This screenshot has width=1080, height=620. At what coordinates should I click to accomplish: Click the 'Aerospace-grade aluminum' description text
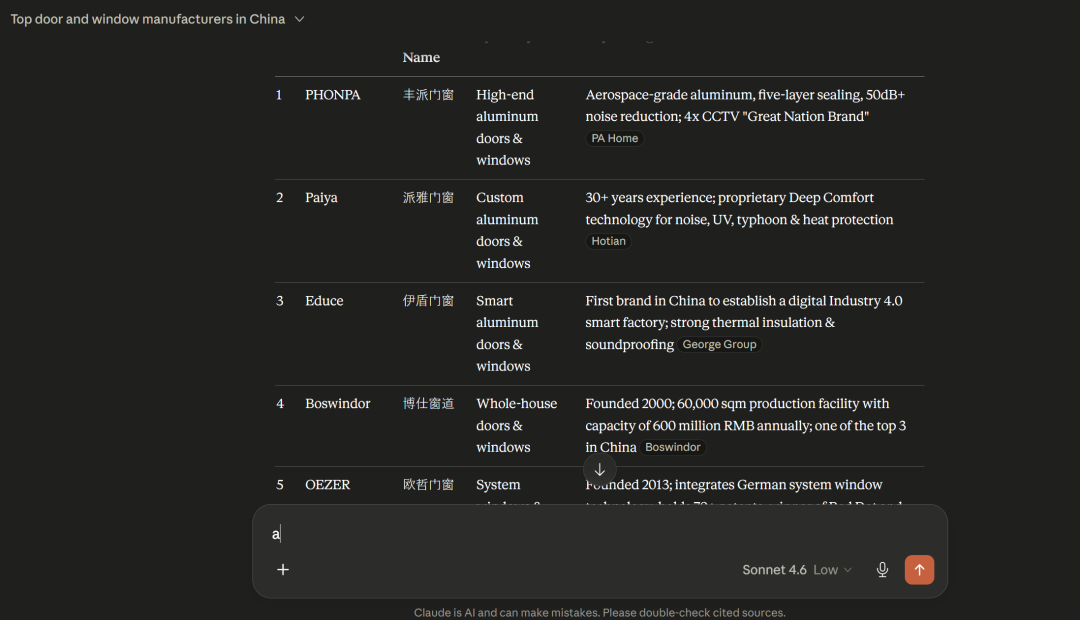coord(745,105)
